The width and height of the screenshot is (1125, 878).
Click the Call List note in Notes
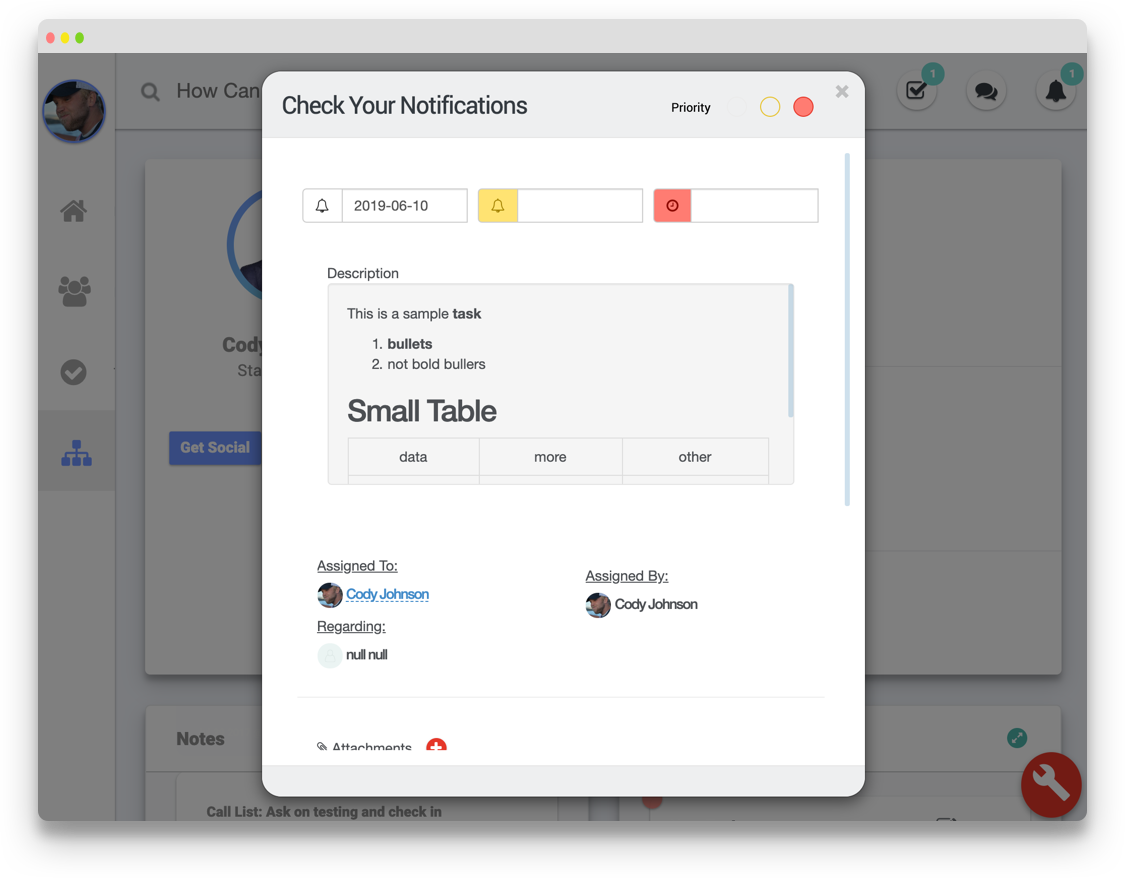(x=324, y=812)
